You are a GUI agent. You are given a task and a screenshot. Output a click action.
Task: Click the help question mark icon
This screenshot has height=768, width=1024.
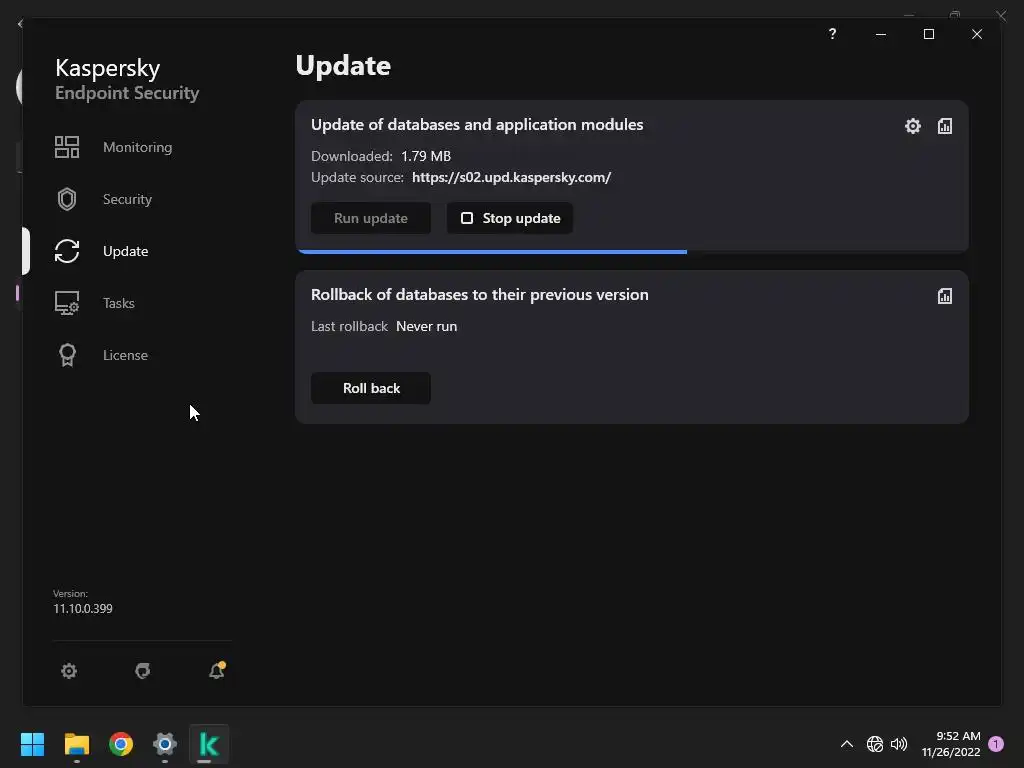832,33
